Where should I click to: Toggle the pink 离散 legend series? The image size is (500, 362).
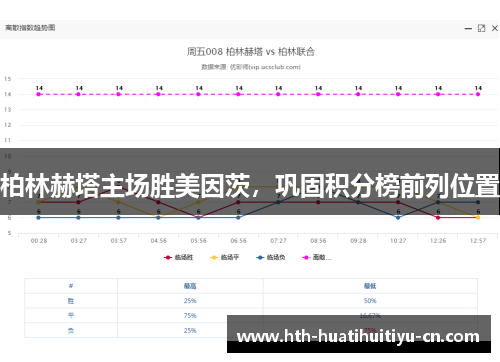tap(317, 257)
